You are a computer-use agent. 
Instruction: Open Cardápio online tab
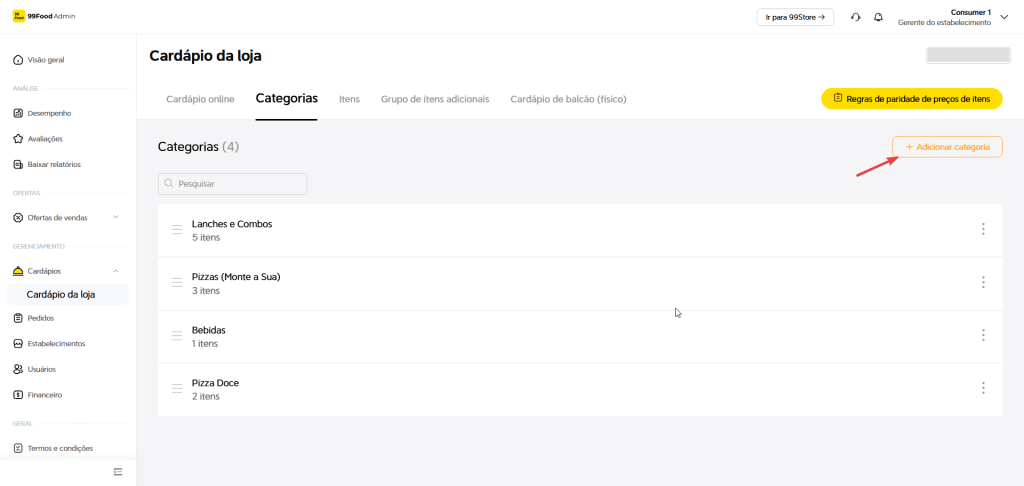click(x=200, y=99)
